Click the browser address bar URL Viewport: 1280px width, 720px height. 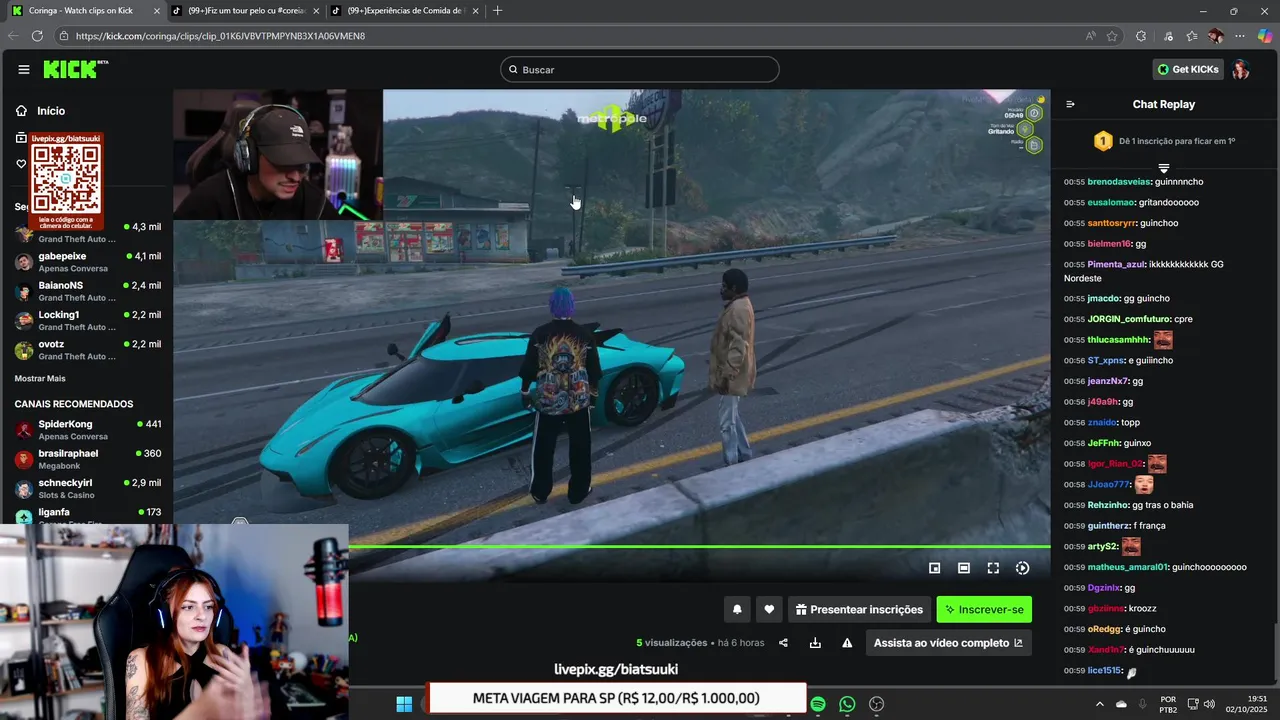220,36
